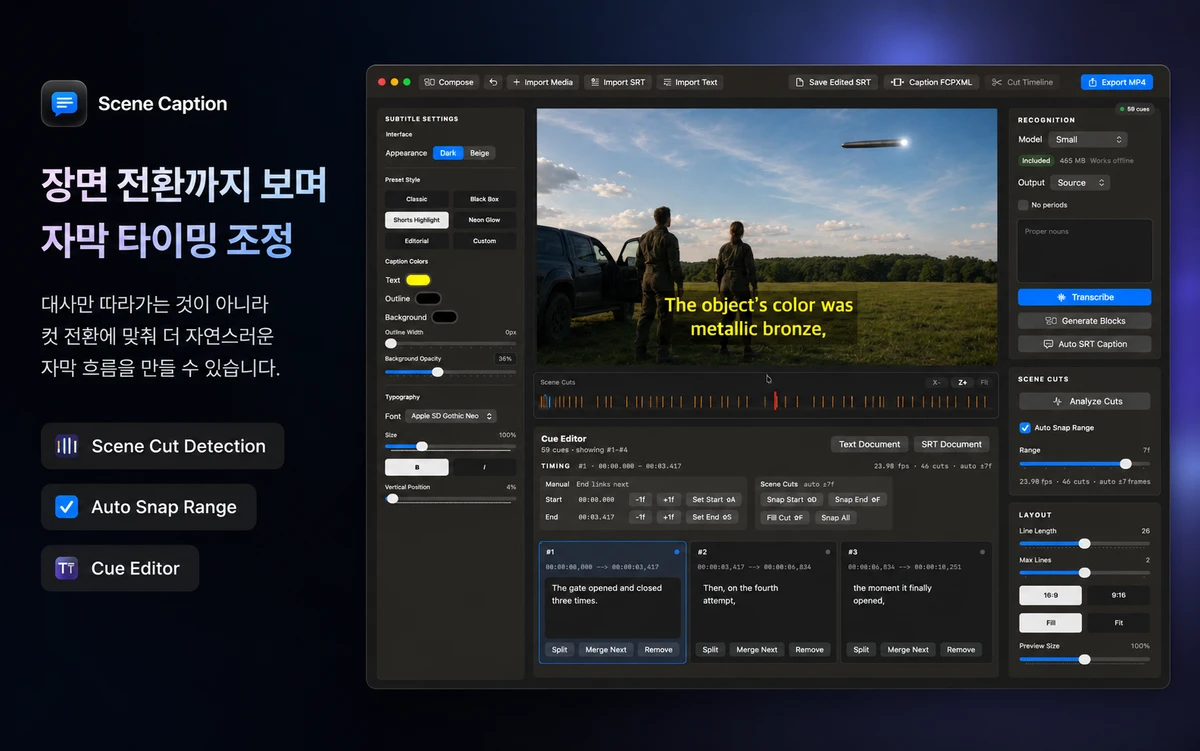Click Merge Next on cue #2
1200x751 pixels.
[757, 650]
